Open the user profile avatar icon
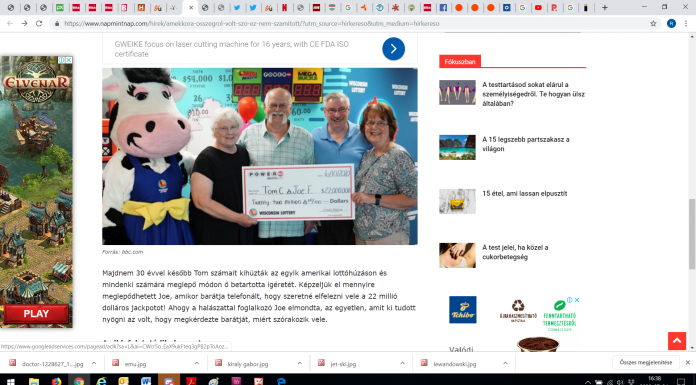This screenshot has width=696, height=385. point(671,24)
